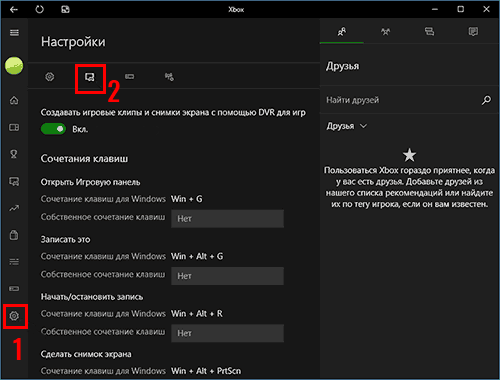
Task: Minimize the Xbox window
Action: tap(435, 9)
